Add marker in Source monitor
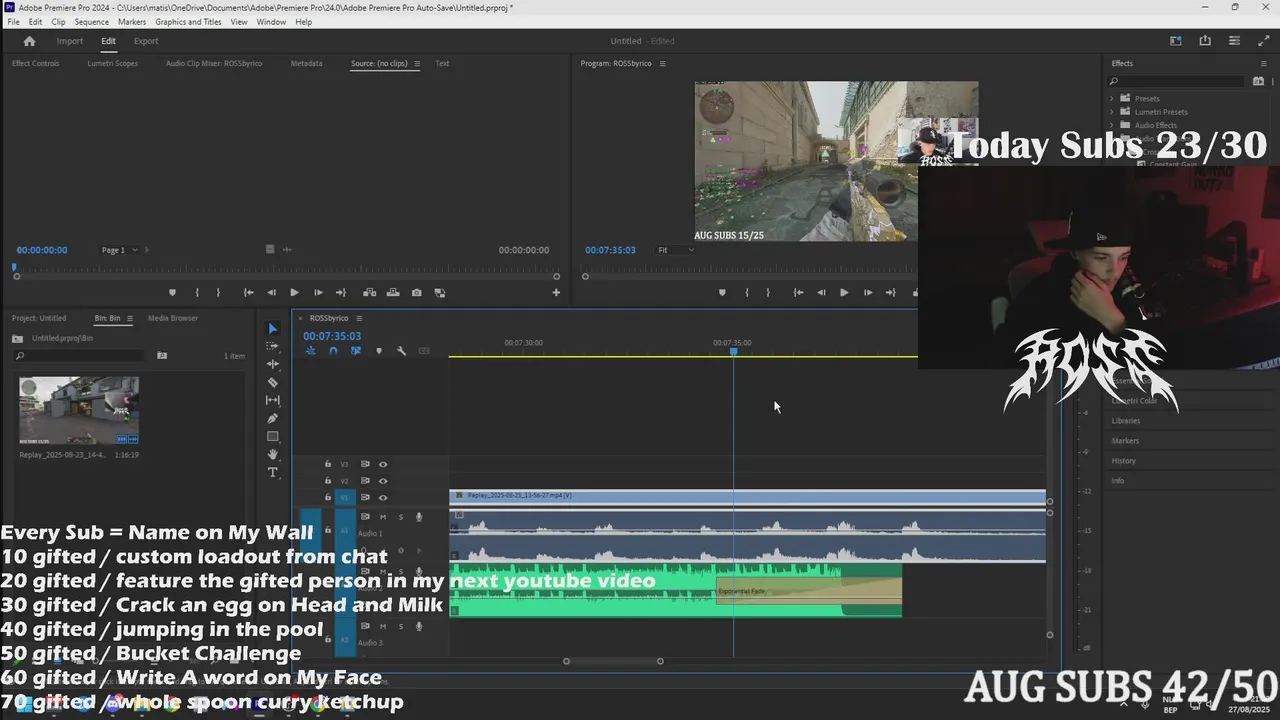 [172, 293]
